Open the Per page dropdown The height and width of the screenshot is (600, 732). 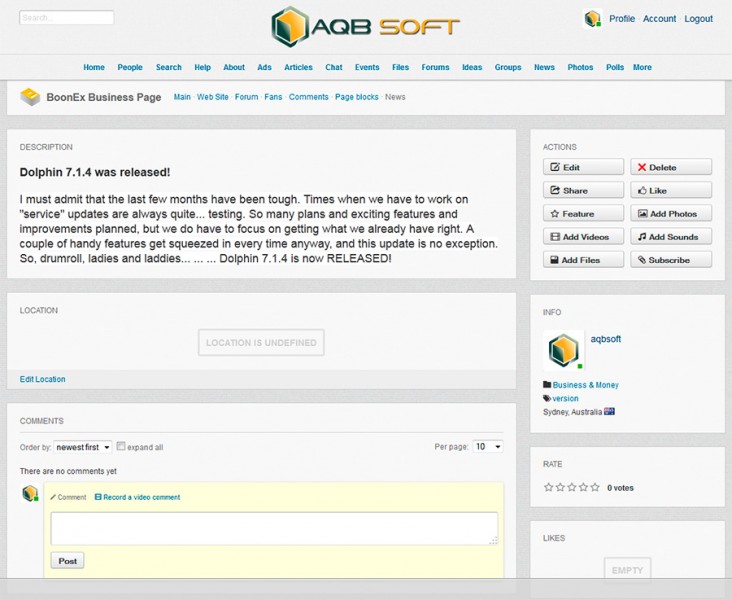[488, 446]
